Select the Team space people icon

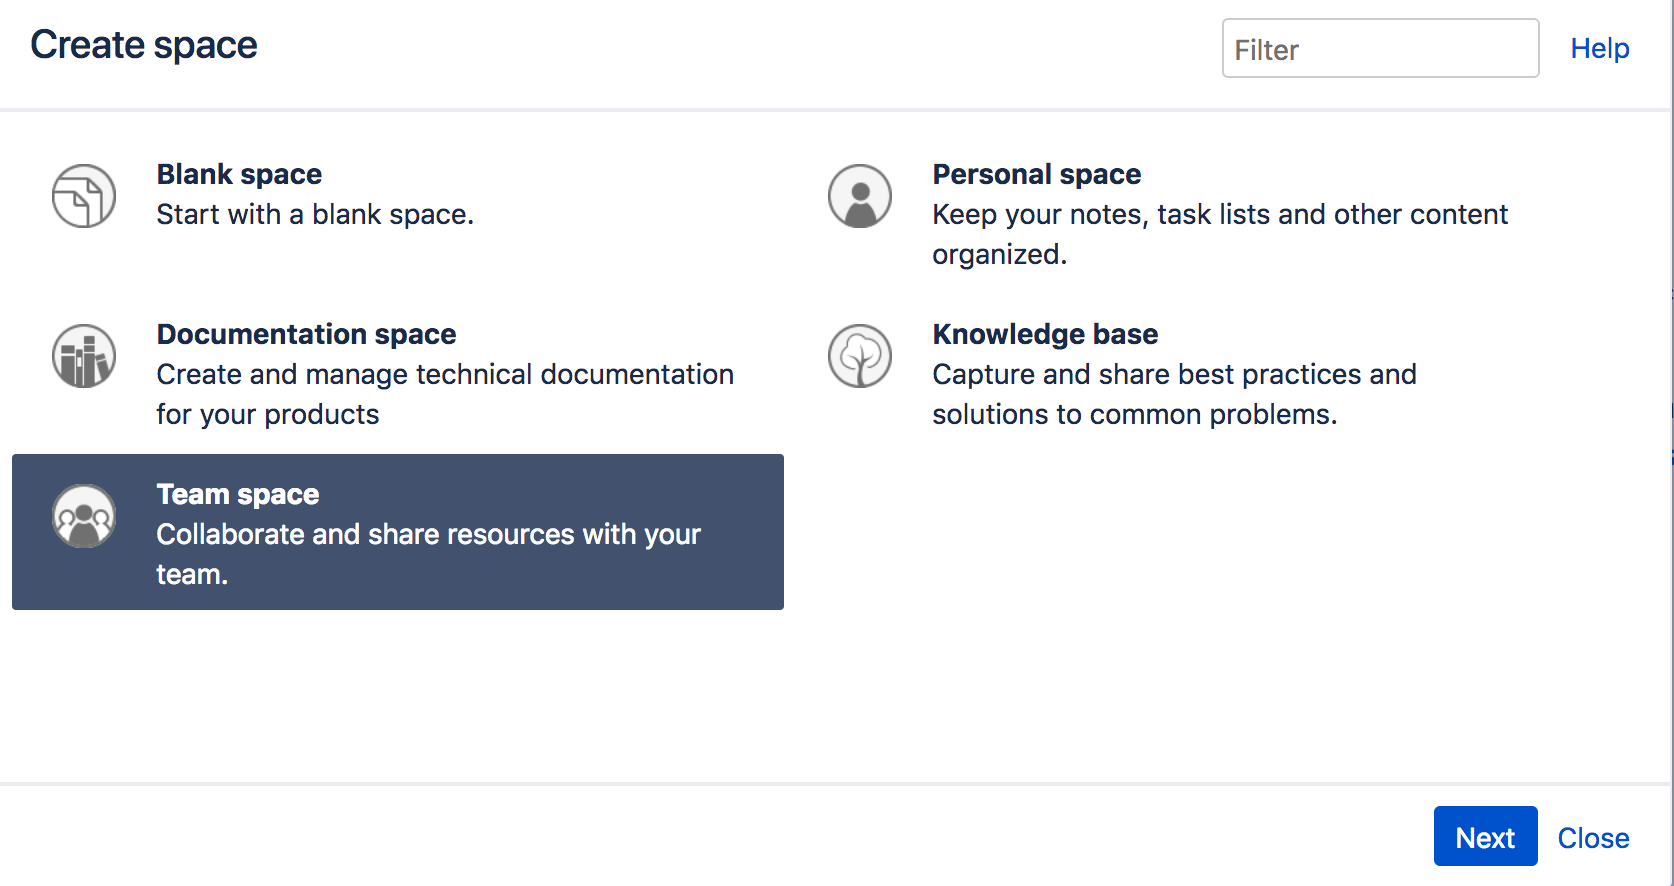[x=84, y=516]
